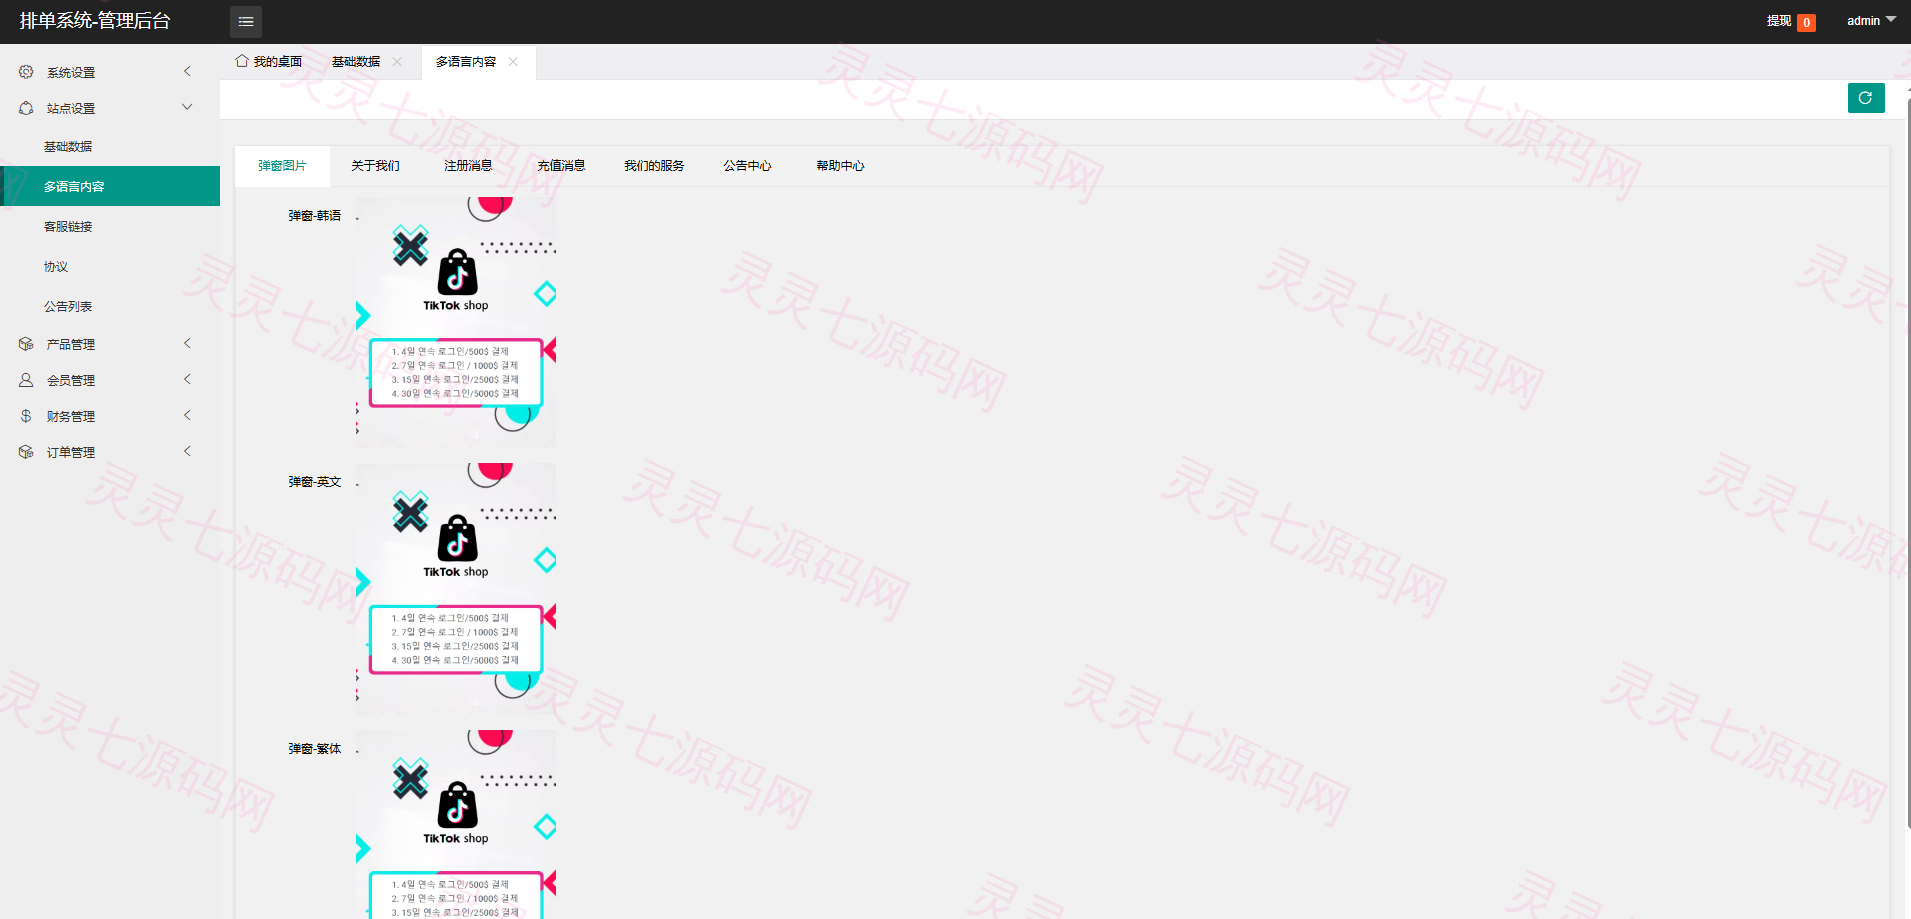The image size is (1911, 919).
Task: Click the 弹窗-繁体 popup image
Action: coord(456,824)
